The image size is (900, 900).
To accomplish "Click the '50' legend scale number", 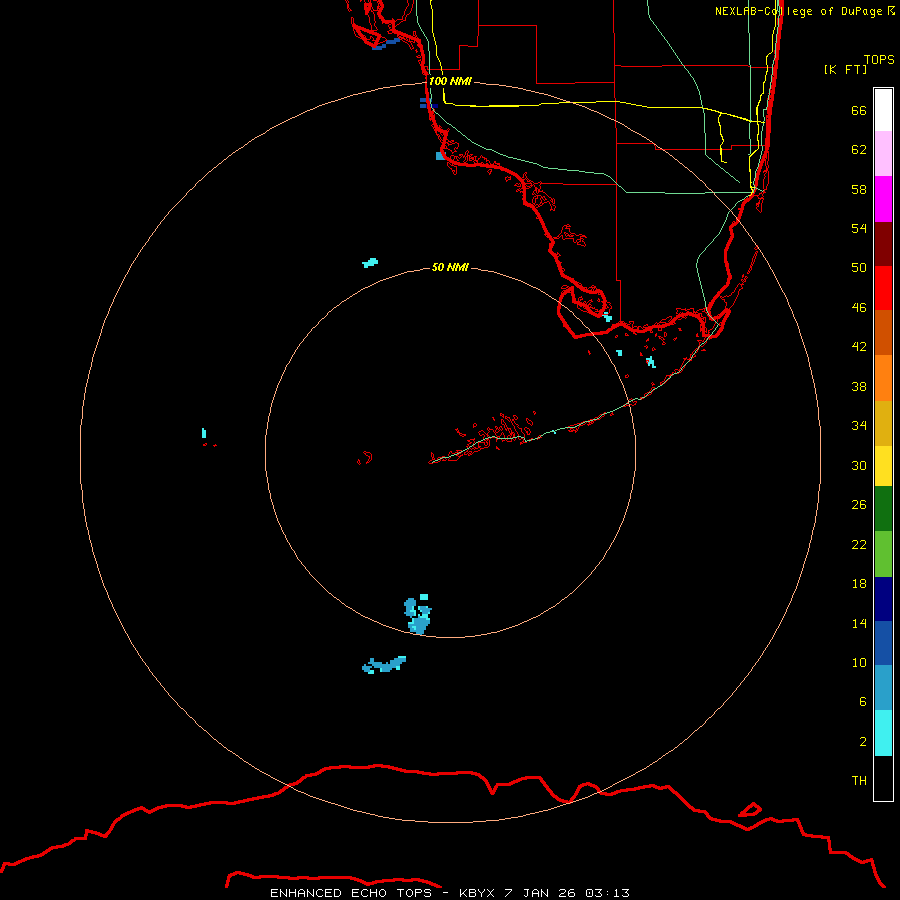I will [859, 267].
